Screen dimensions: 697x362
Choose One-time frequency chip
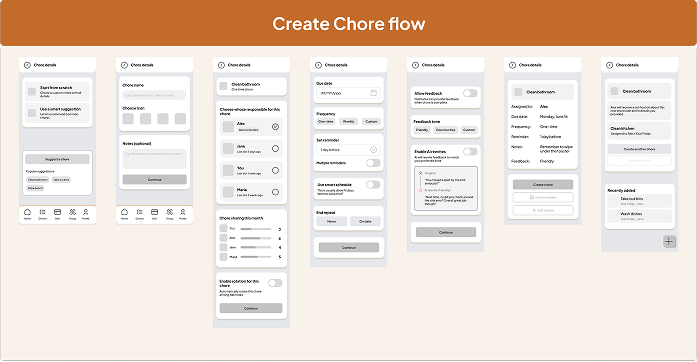click(326, 121)
